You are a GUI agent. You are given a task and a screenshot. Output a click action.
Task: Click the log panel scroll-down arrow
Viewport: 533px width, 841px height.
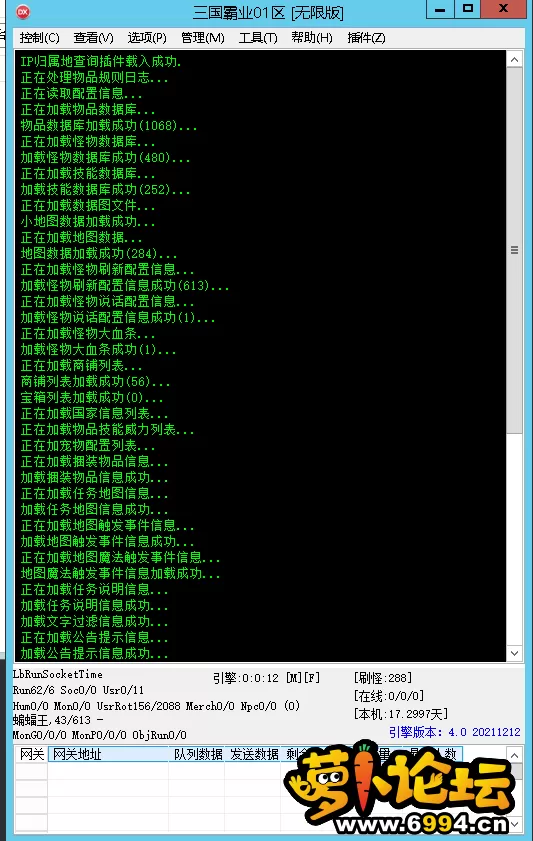[x=514, y=653]
